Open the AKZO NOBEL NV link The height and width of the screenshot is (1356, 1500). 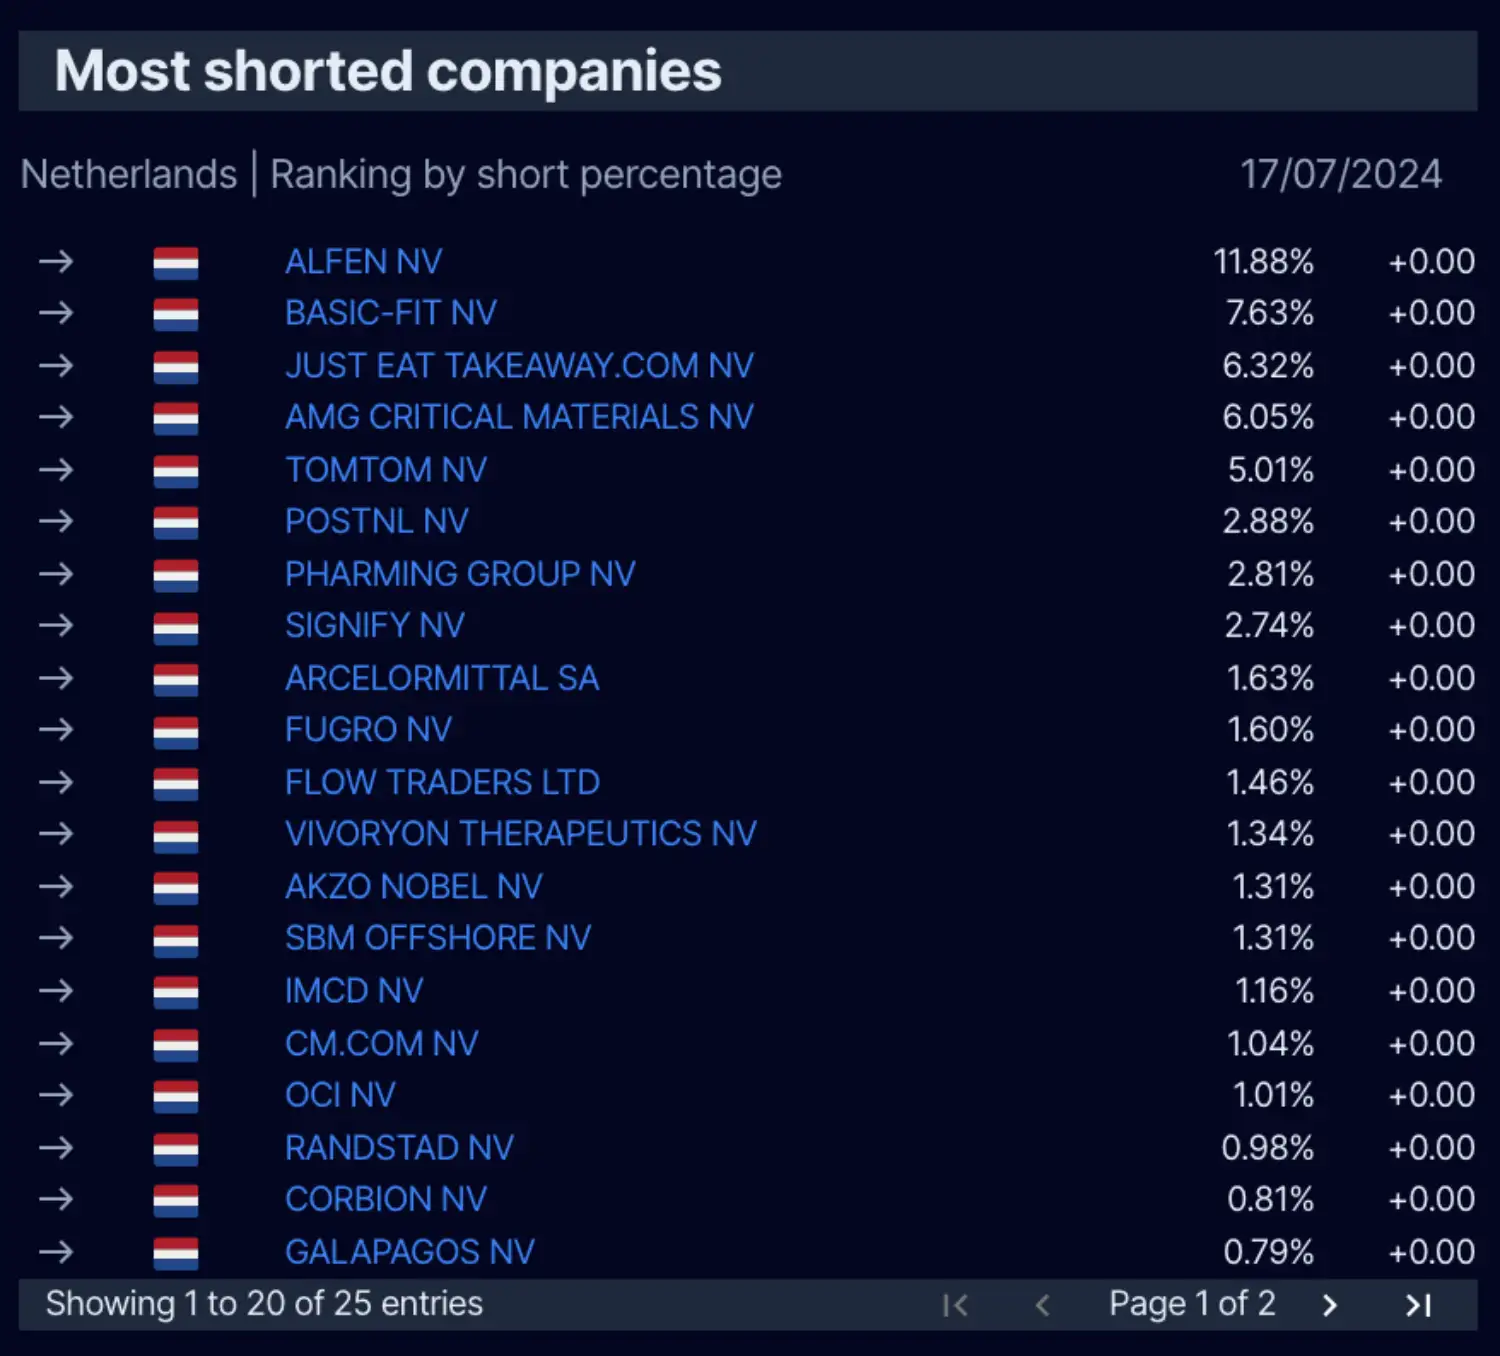pyautogui.click(x=413, y=887)
